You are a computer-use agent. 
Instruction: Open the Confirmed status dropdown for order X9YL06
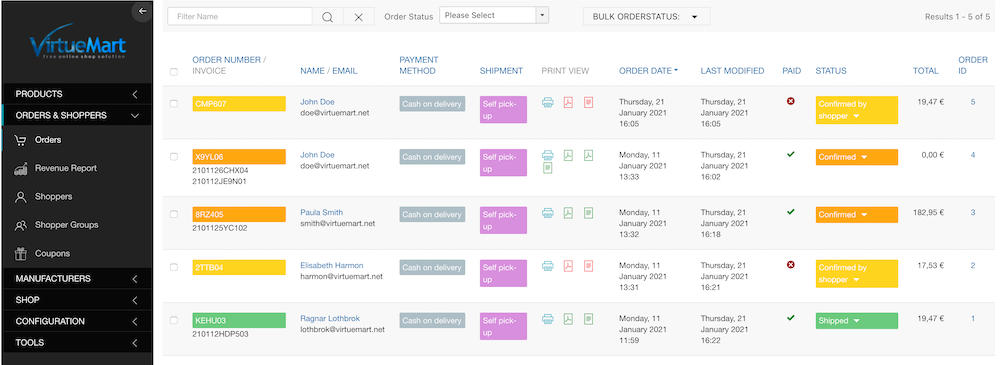pyautogui.click(x=857, y=157)
